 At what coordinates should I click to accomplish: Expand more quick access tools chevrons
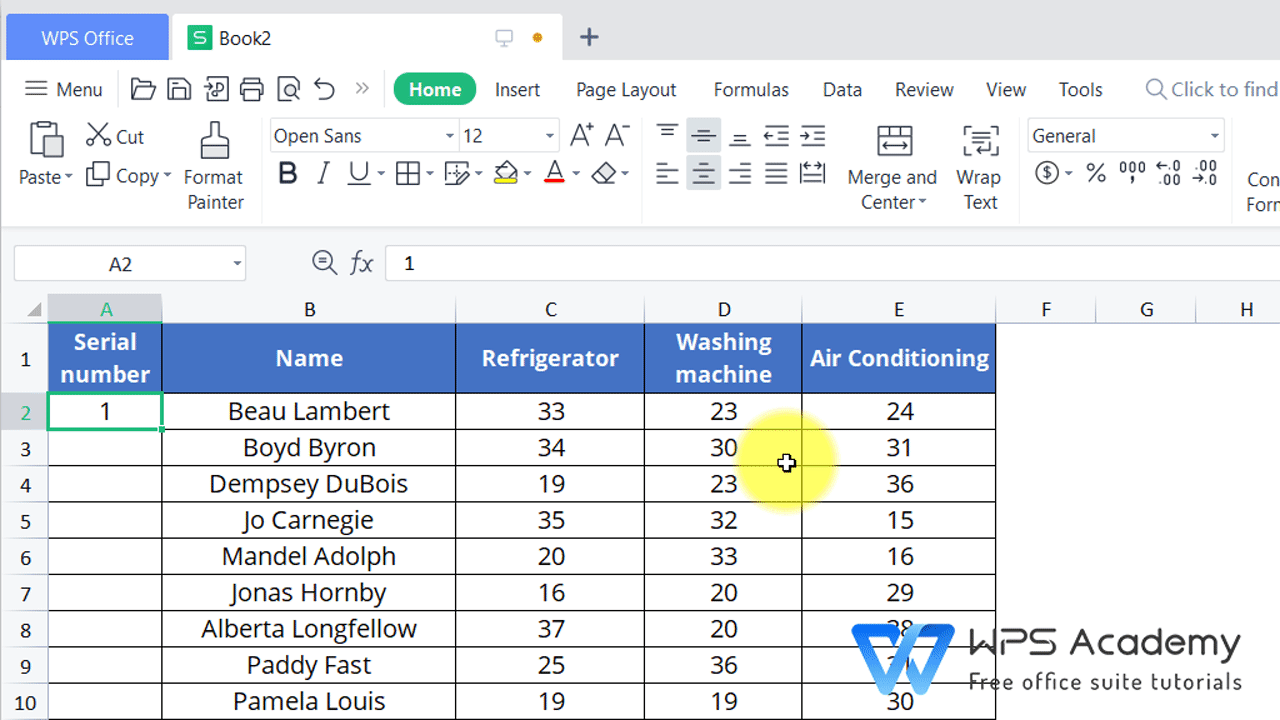[362, 89]
